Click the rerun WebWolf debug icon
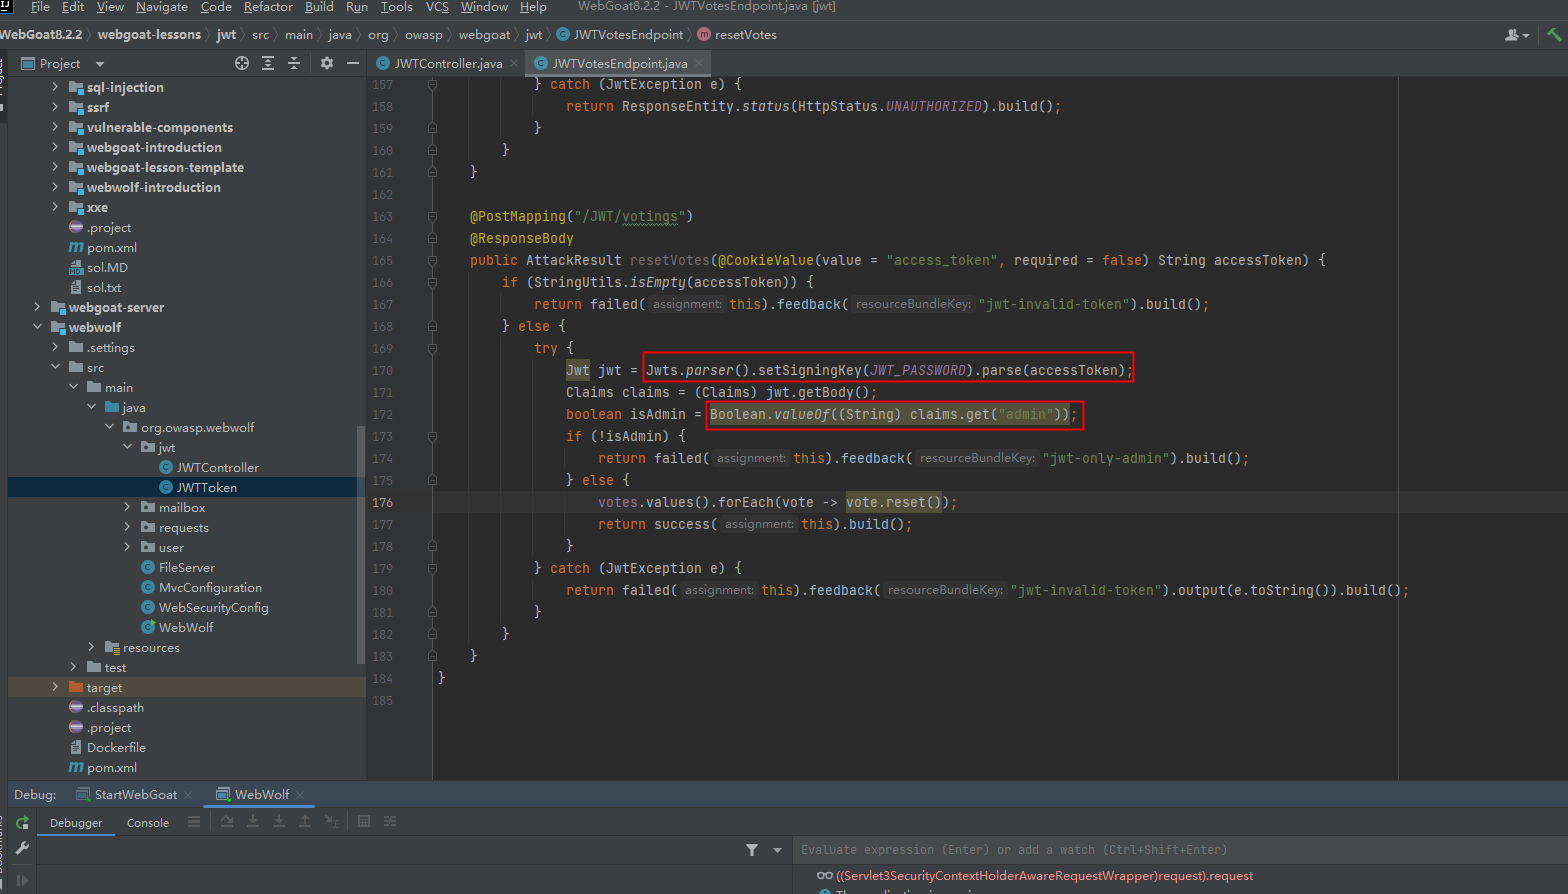 [x=22, y=823]
